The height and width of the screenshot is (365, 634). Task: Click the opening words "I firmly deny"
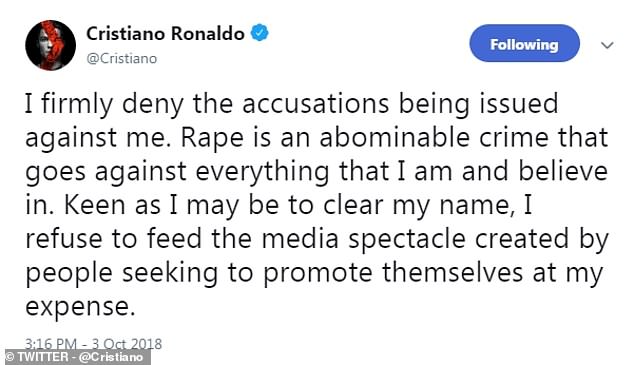coord(104,104)
